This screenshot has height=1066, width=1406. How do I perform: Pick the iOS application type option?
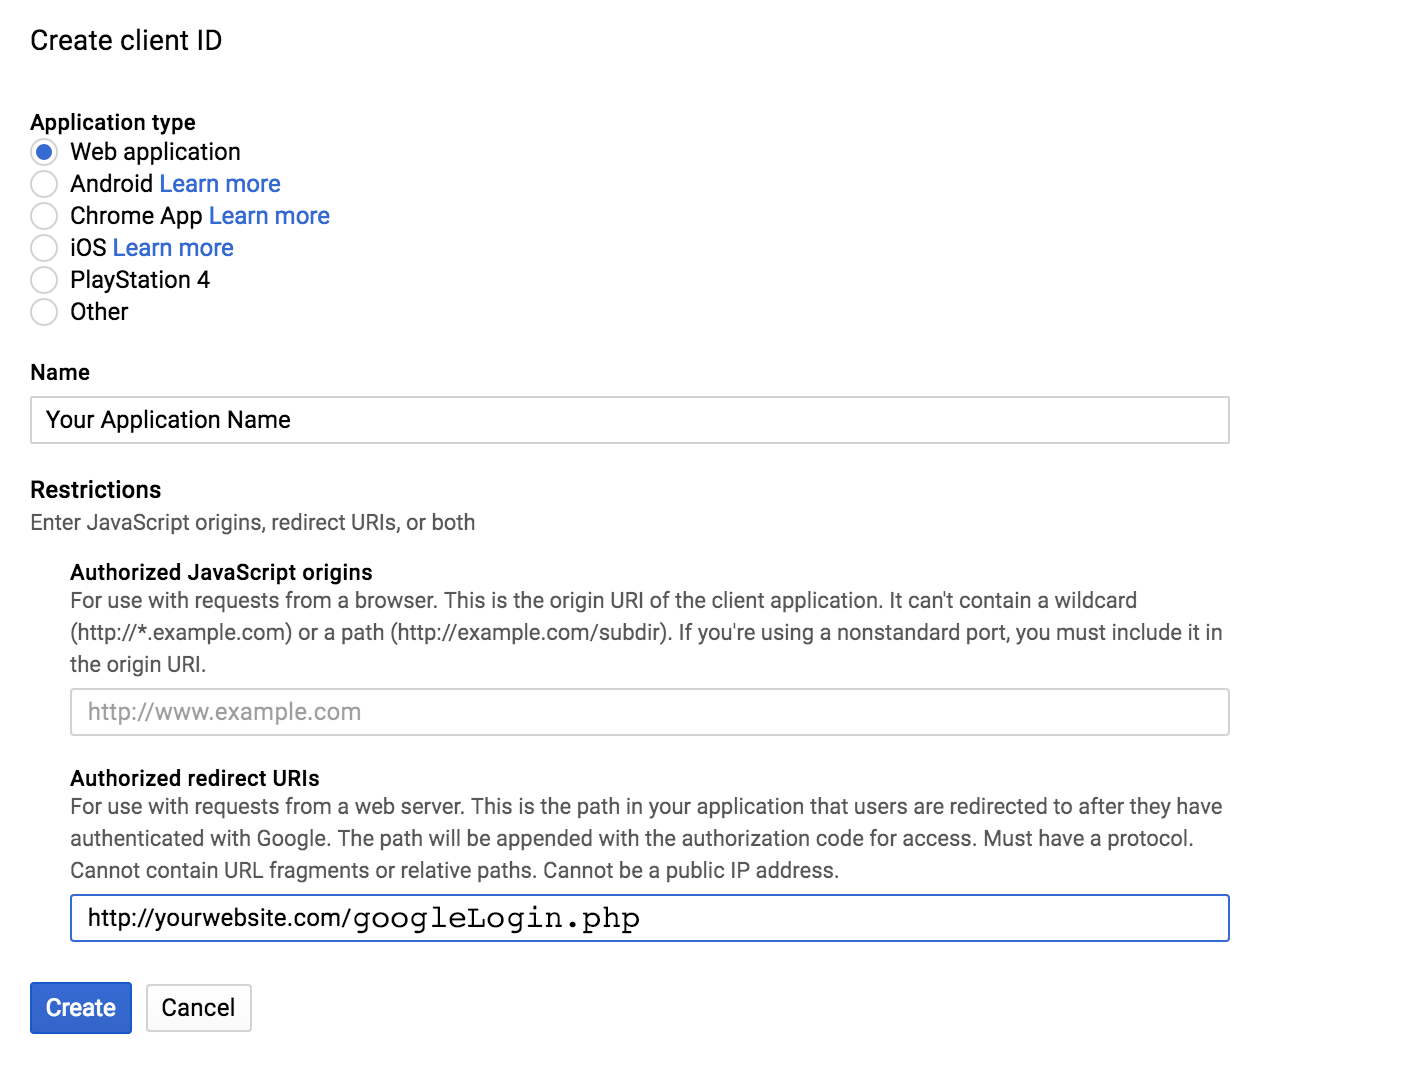pos(44,248)
